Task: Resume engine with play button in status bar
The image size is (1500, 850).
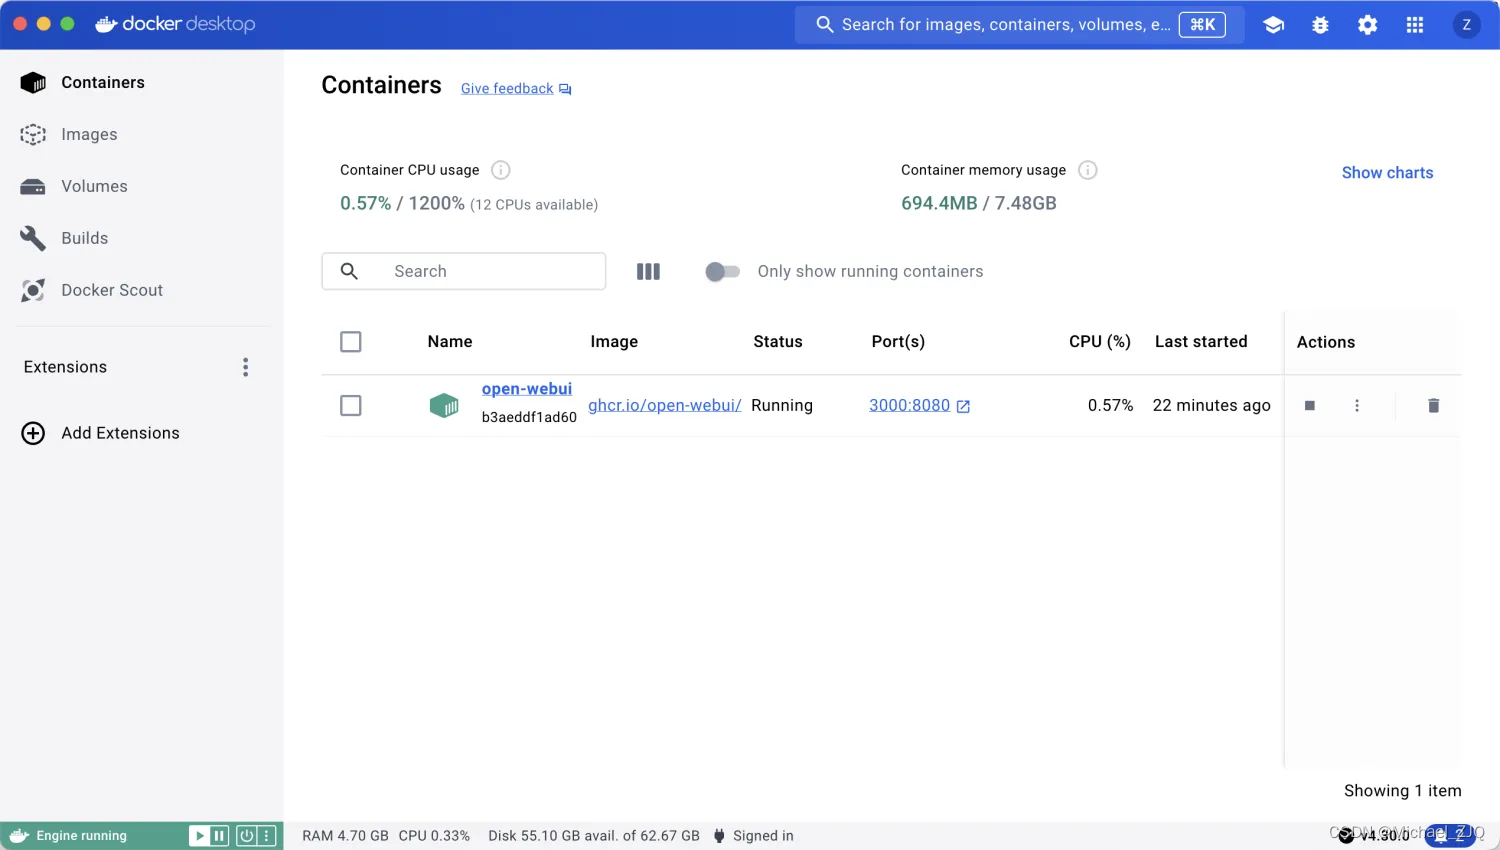Action: (x=199, y=836)
